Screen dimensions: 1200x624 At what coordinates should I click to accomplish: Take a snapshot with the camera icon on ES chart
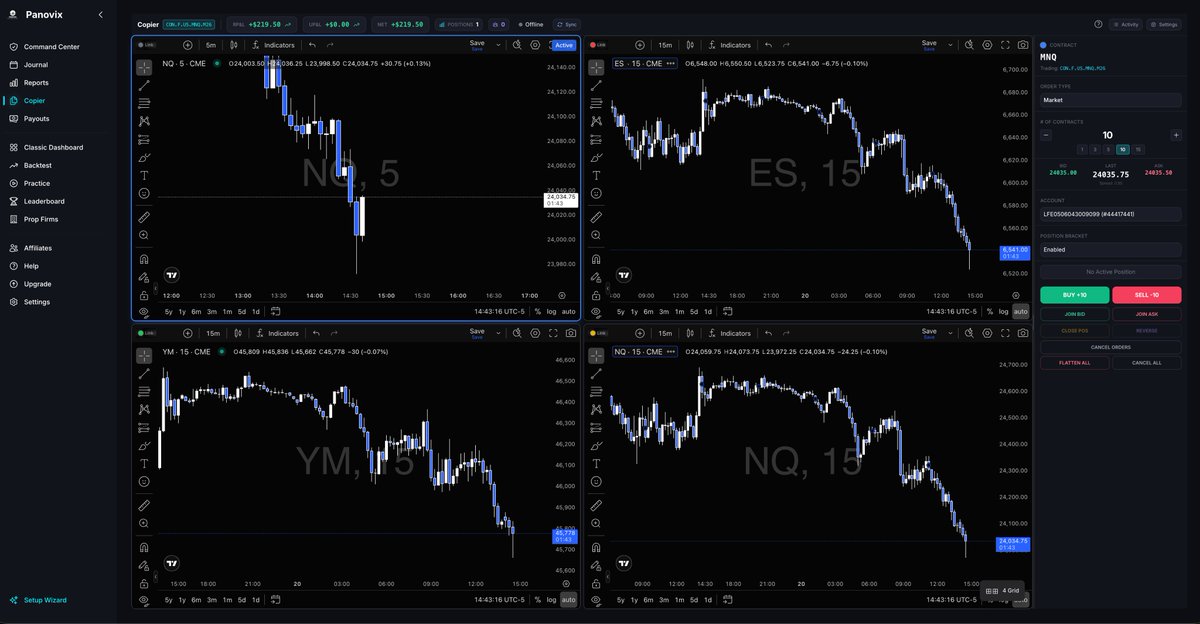(x=1022, y=44)
